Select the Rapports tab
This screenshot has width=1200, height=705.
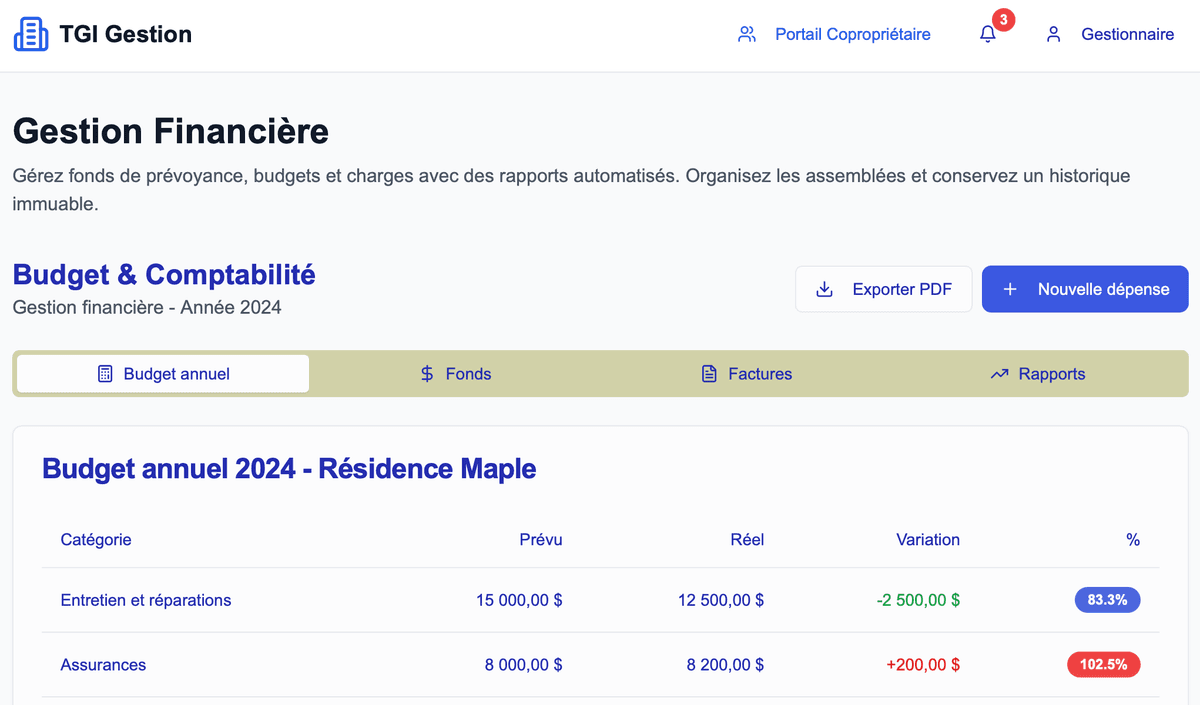[1038, 374]
